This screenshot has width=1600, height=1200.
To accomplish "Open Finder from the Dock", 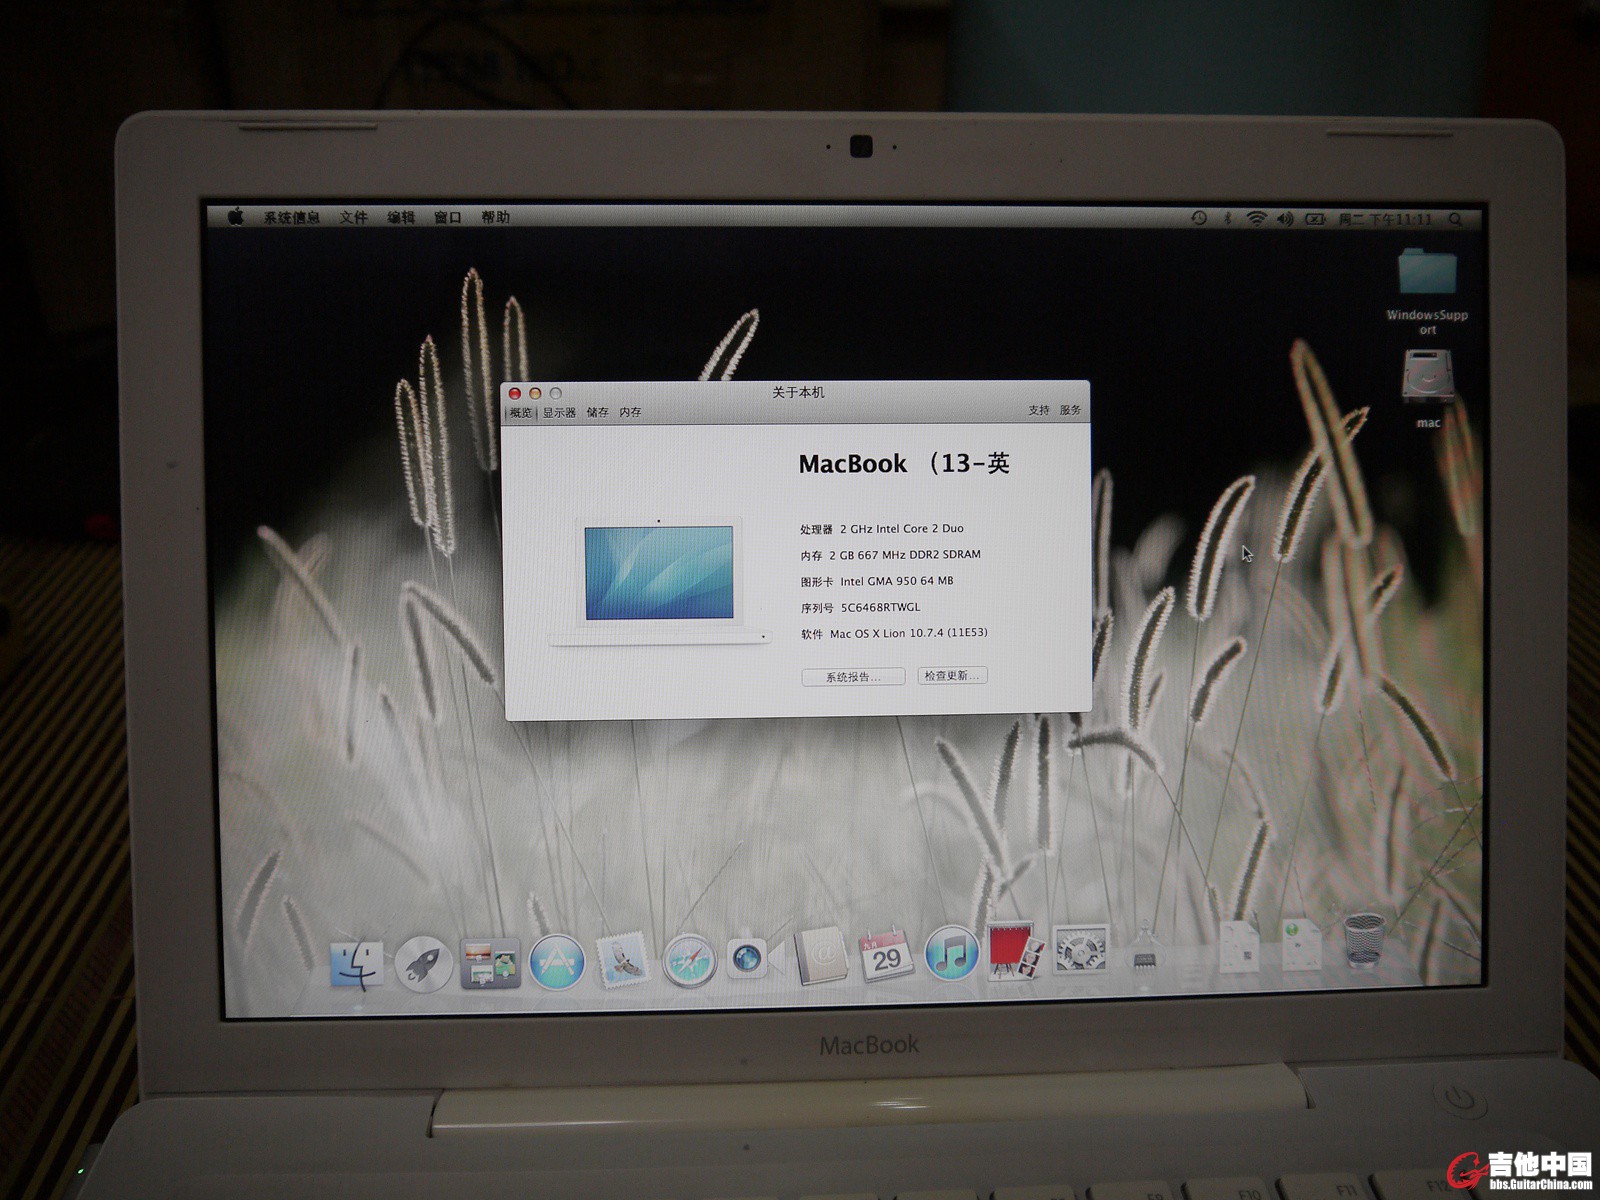I will pyautogui.click(x=357, y=963).
